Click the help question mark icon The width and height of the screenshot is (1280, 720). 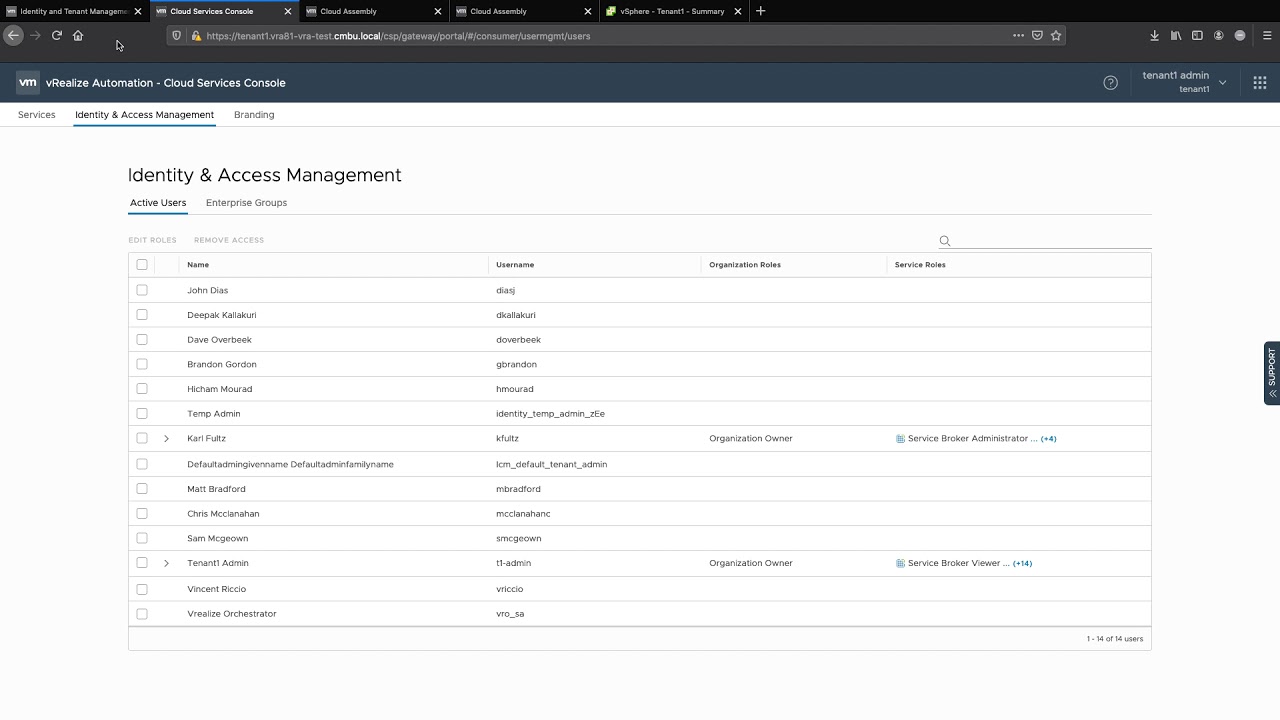pyautogui.click(x=1110, y=83)
